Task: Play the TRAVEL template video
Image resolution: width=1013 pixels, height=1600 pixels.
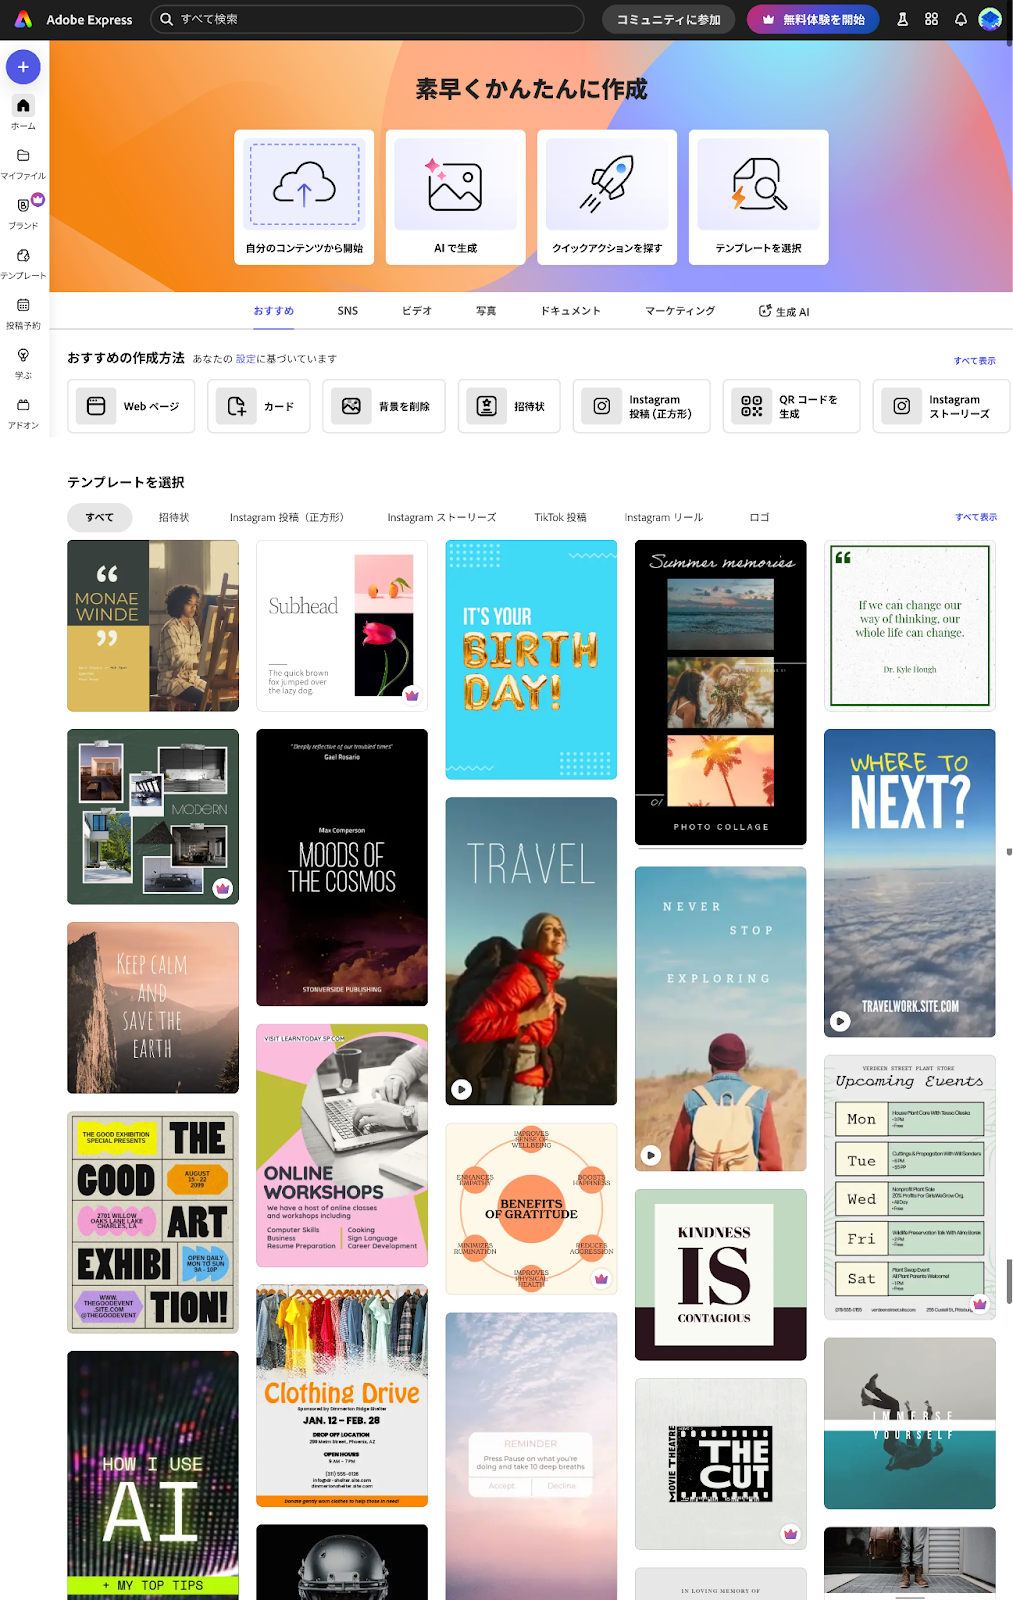Action: [x=461, y=1089]
